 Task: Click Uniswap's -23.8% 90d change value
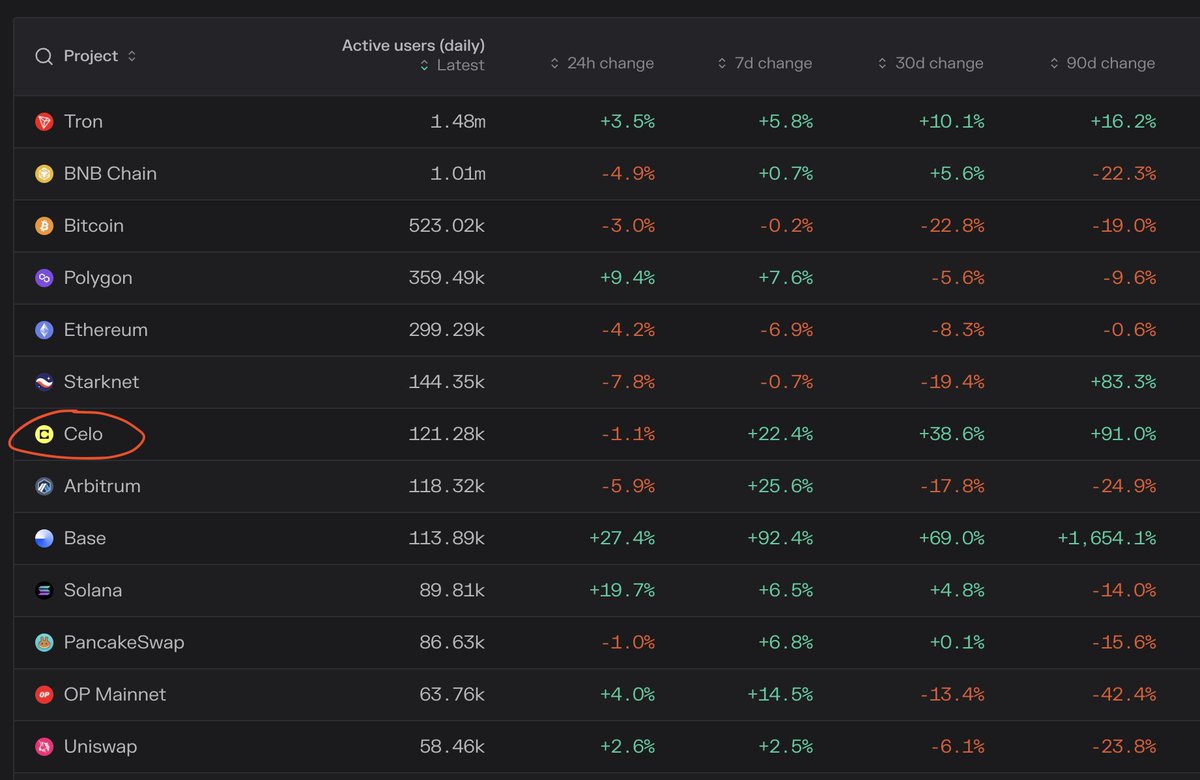tap(1122, 746)
